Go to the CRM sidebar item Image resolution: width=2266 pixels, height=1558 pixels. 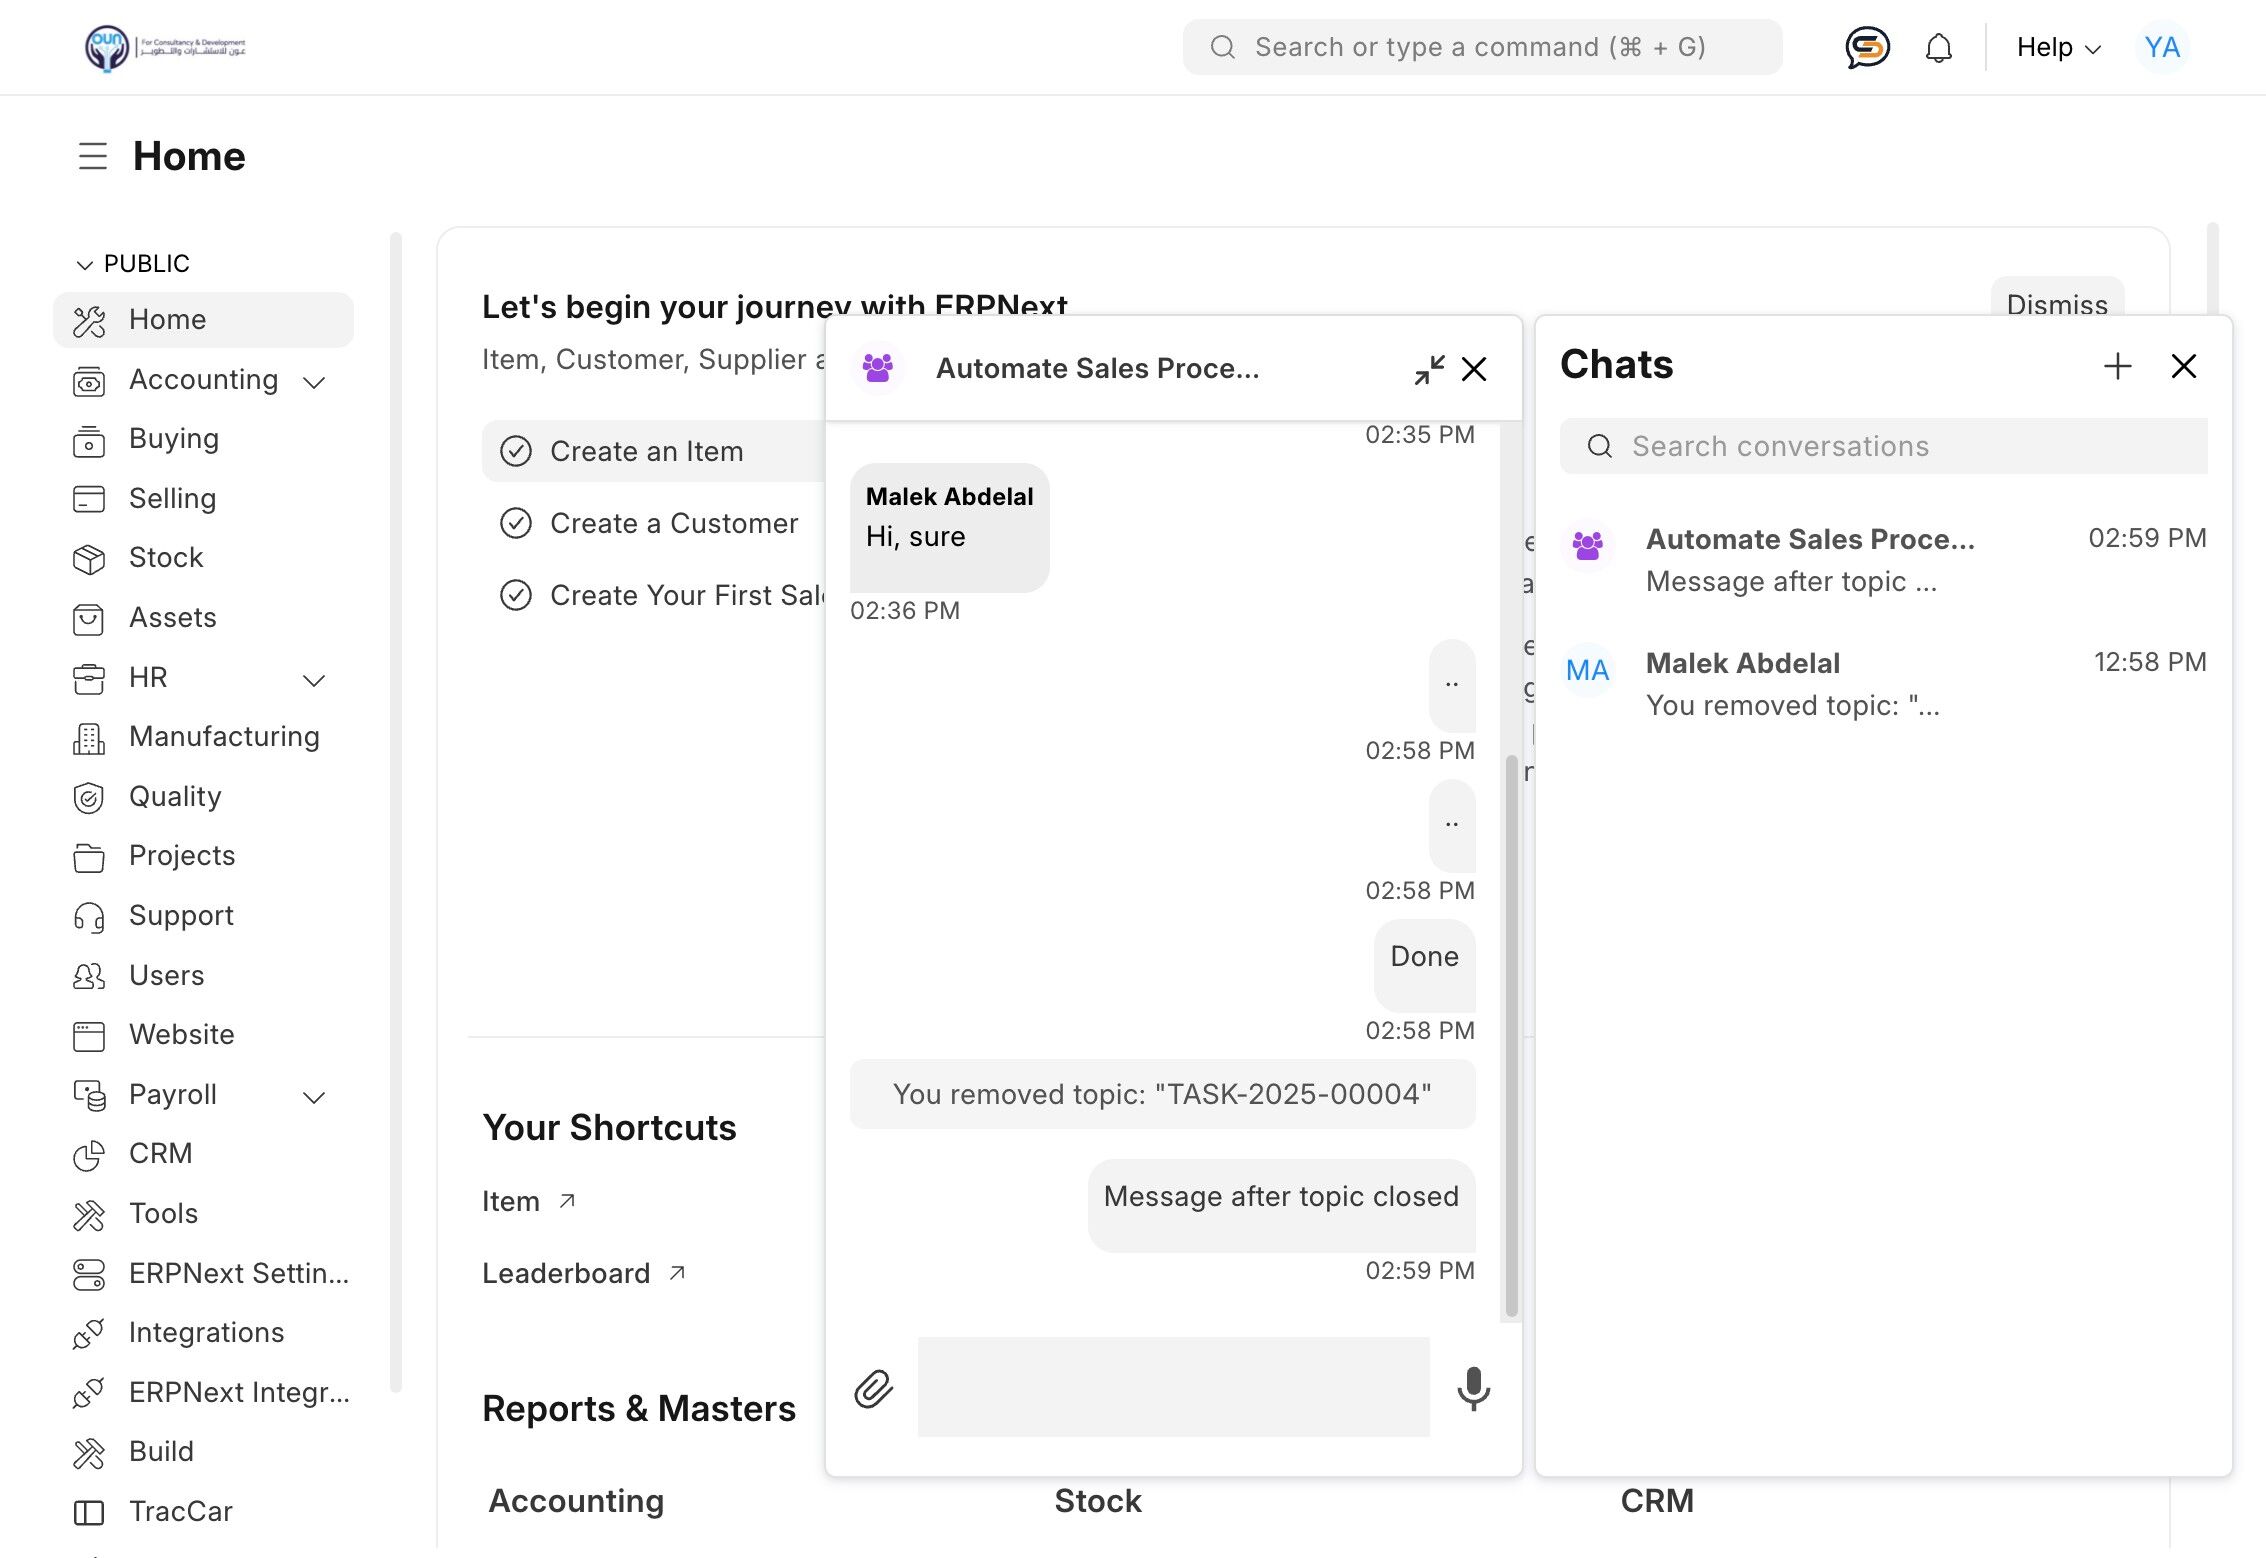click(160, 1153)
